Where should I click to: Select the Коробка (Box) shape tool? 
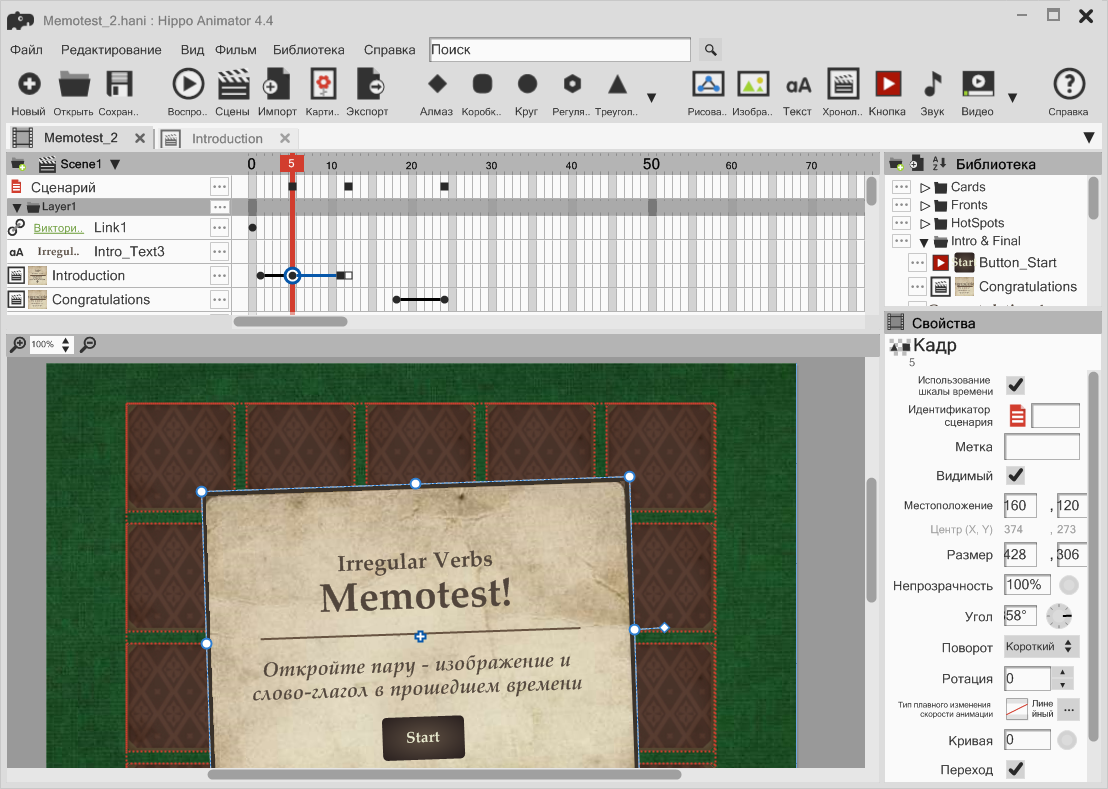pyautogui.click(x=482, y=84)
